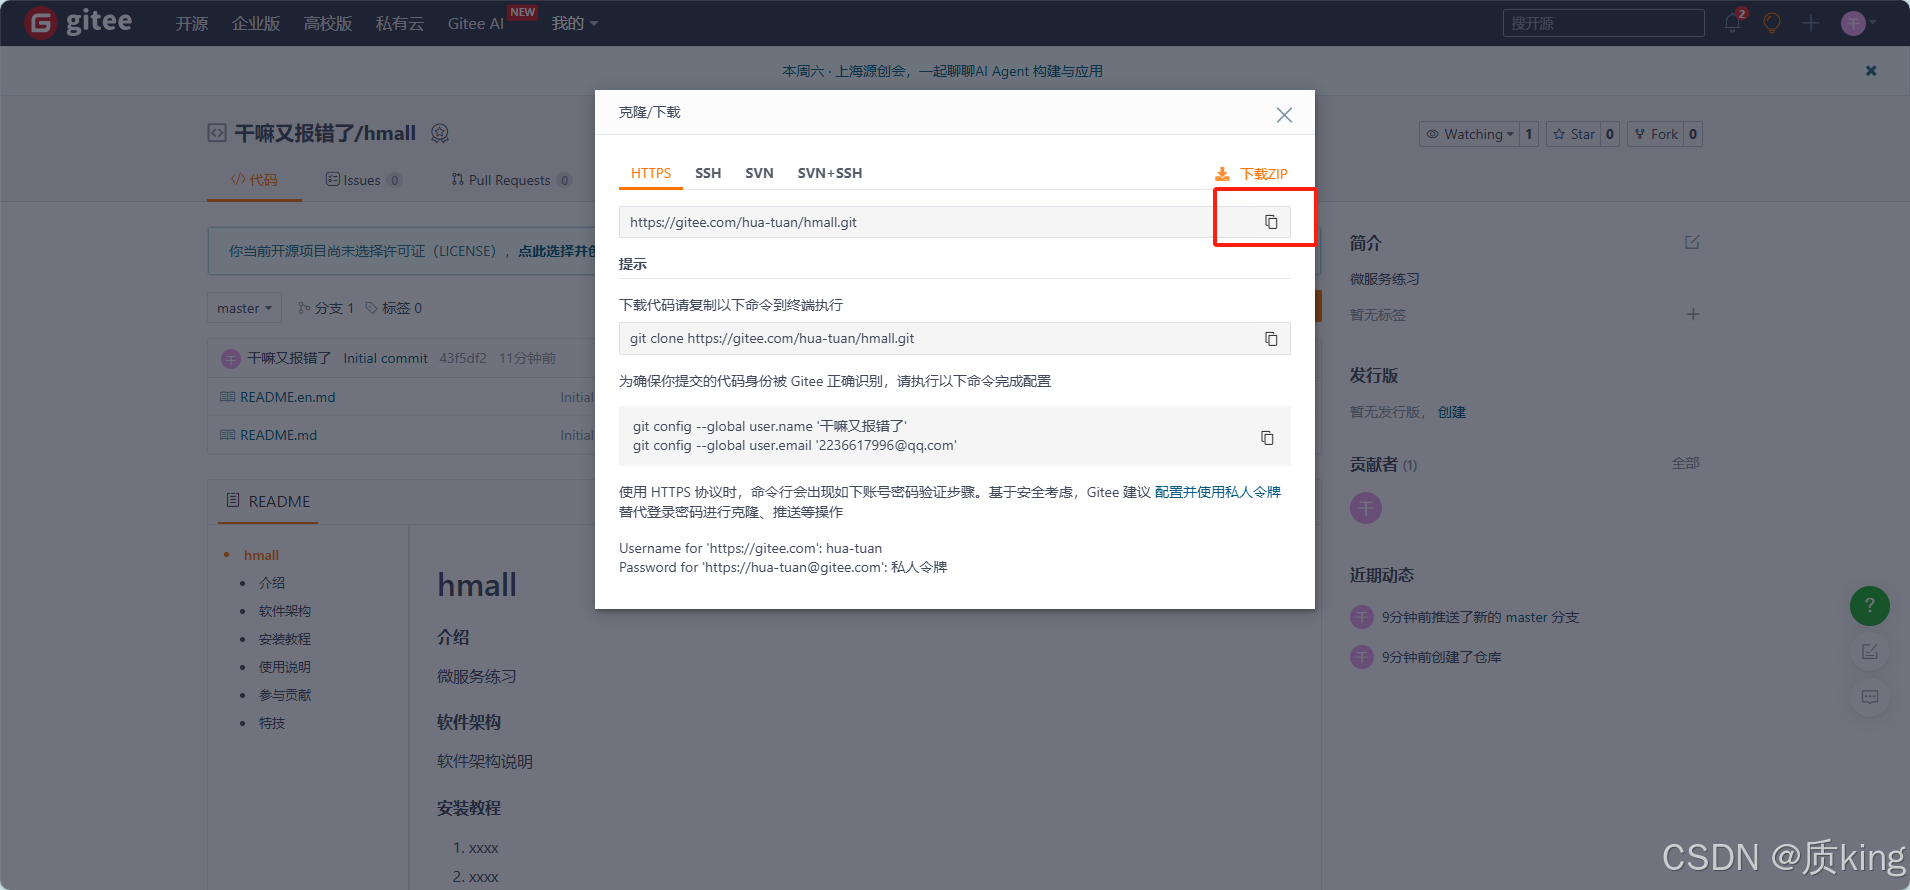Expand the Watching dropdown
Screen dimensions: 1910x890
(x=1469, y=134)
